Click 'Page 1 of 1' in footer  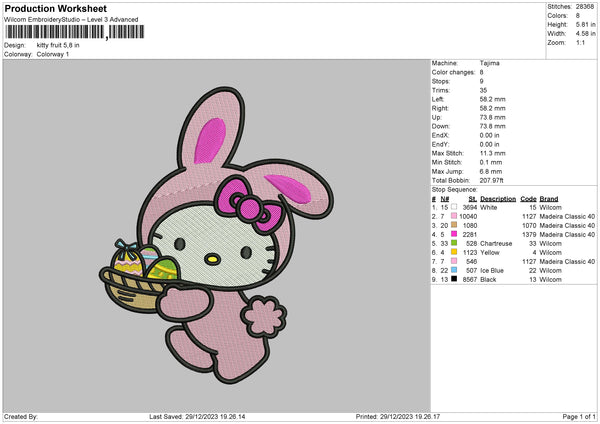pos(579,417)
